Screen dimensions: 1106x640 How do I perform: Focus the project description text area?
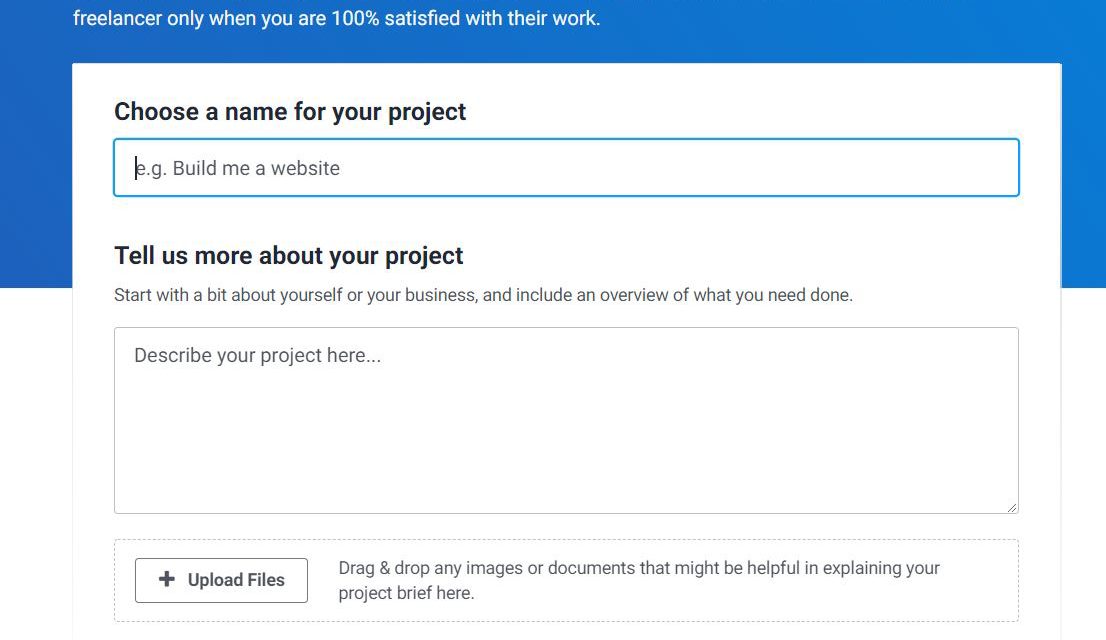pyautogui.click(x=566, y=421)
